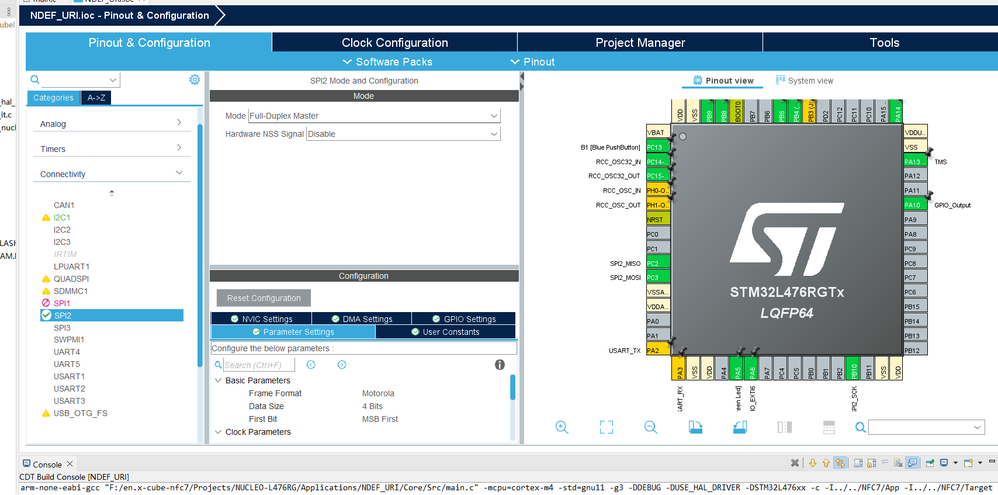Switch to the Tools tab
Viewport: 998px width, 495px height.
[x=884, y=43]
